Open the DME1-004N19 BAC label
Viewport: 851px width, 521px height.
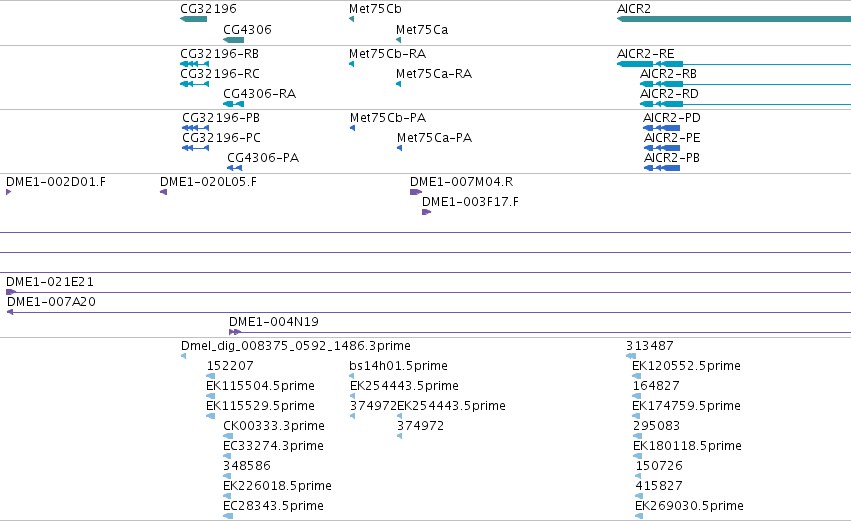[274, 322]
